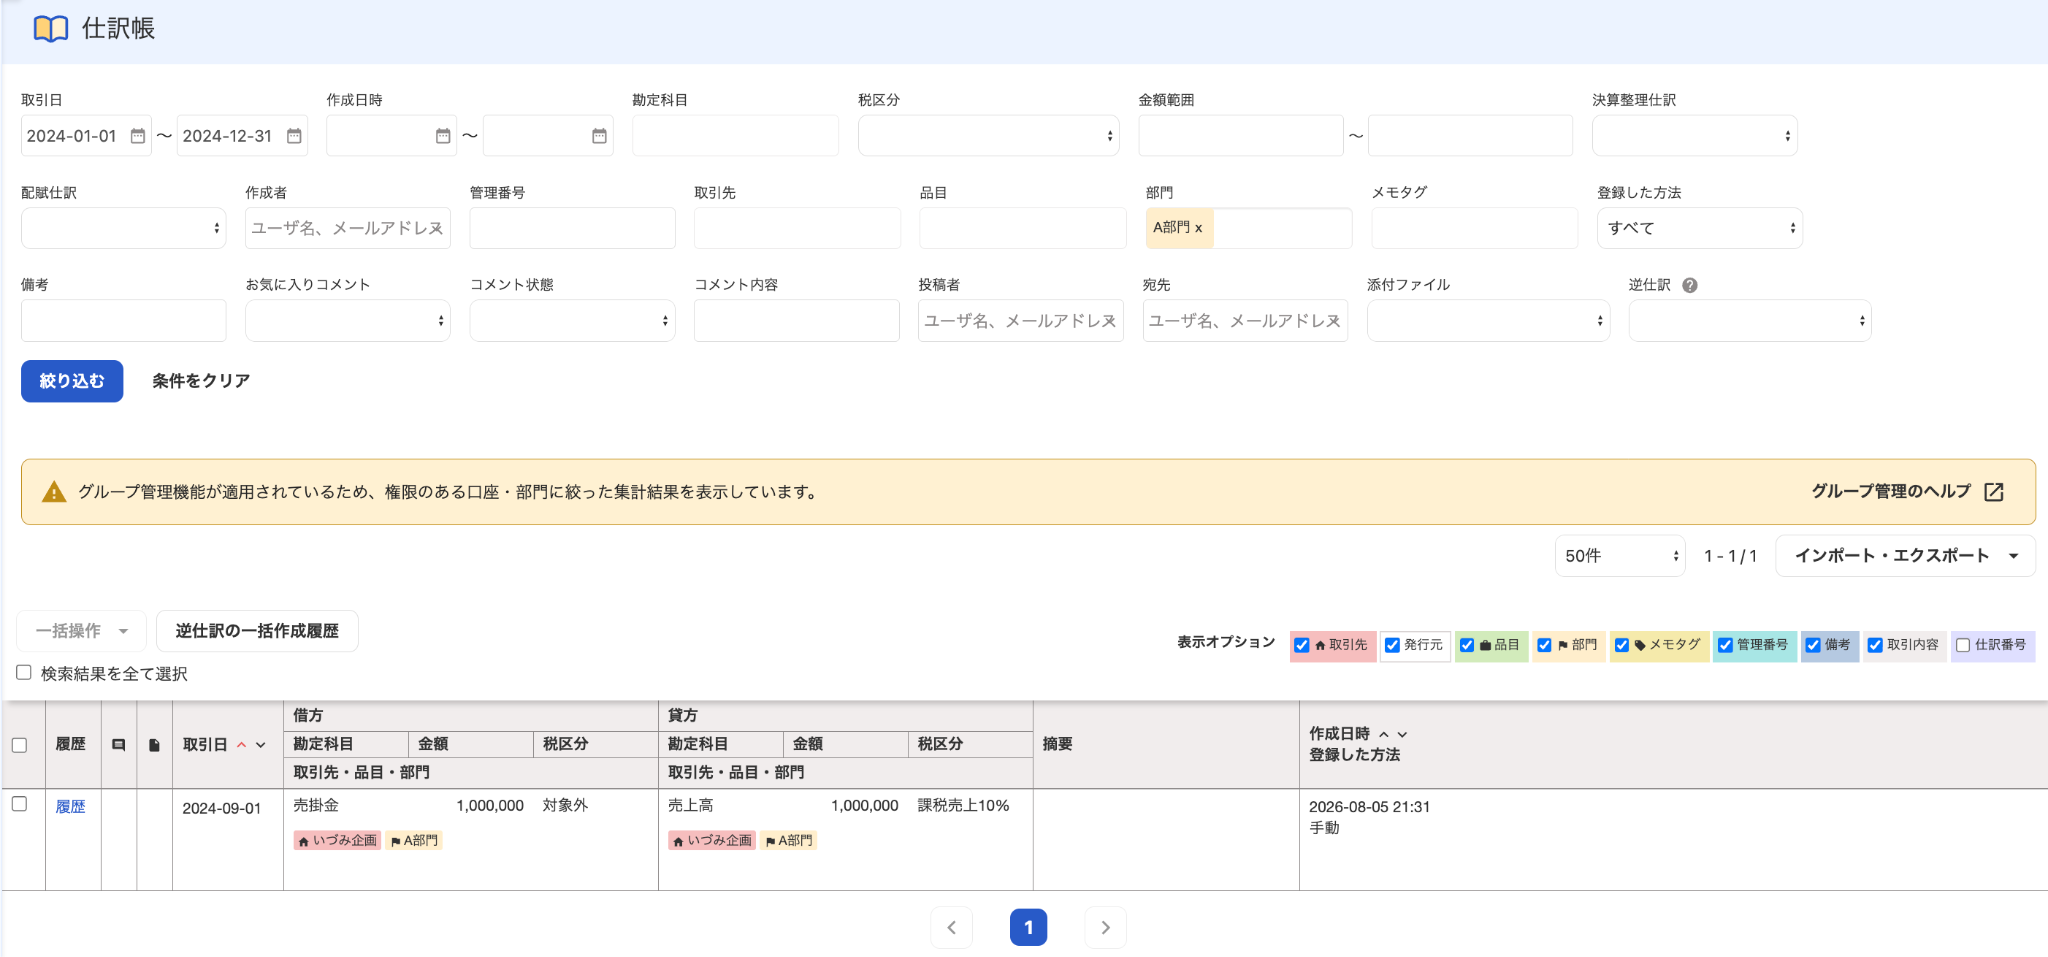Open calendar for 作成日時 end date

599,136
